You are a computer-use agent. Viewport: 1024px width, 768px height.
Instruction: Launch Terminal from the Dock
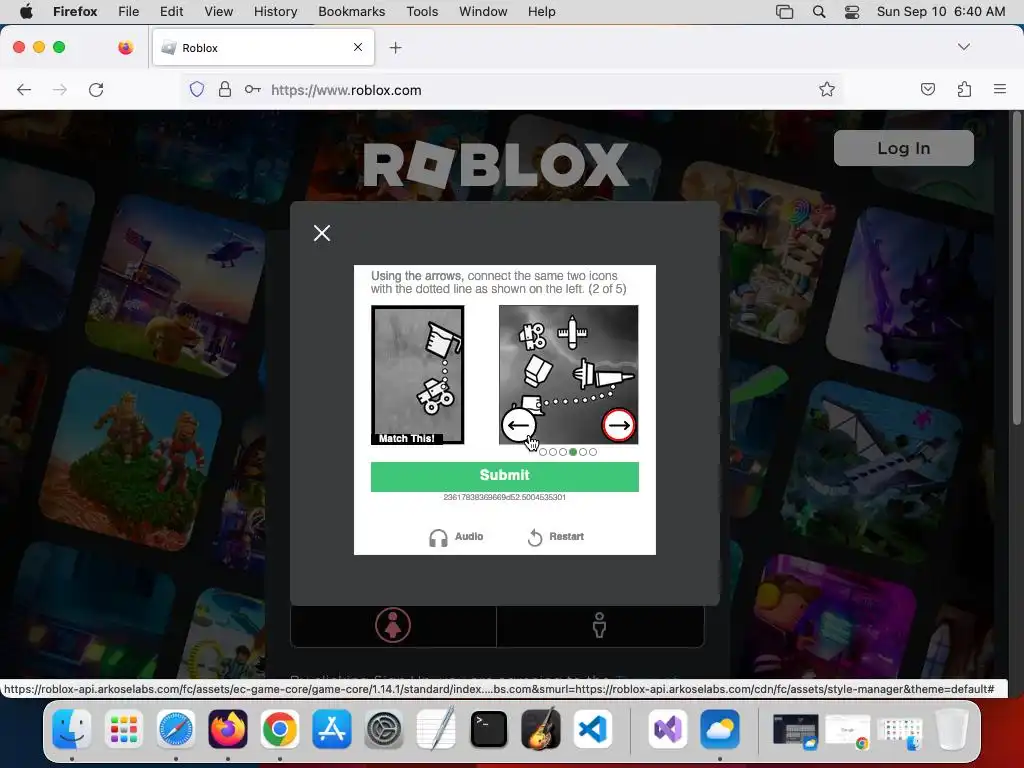point(488,729)
